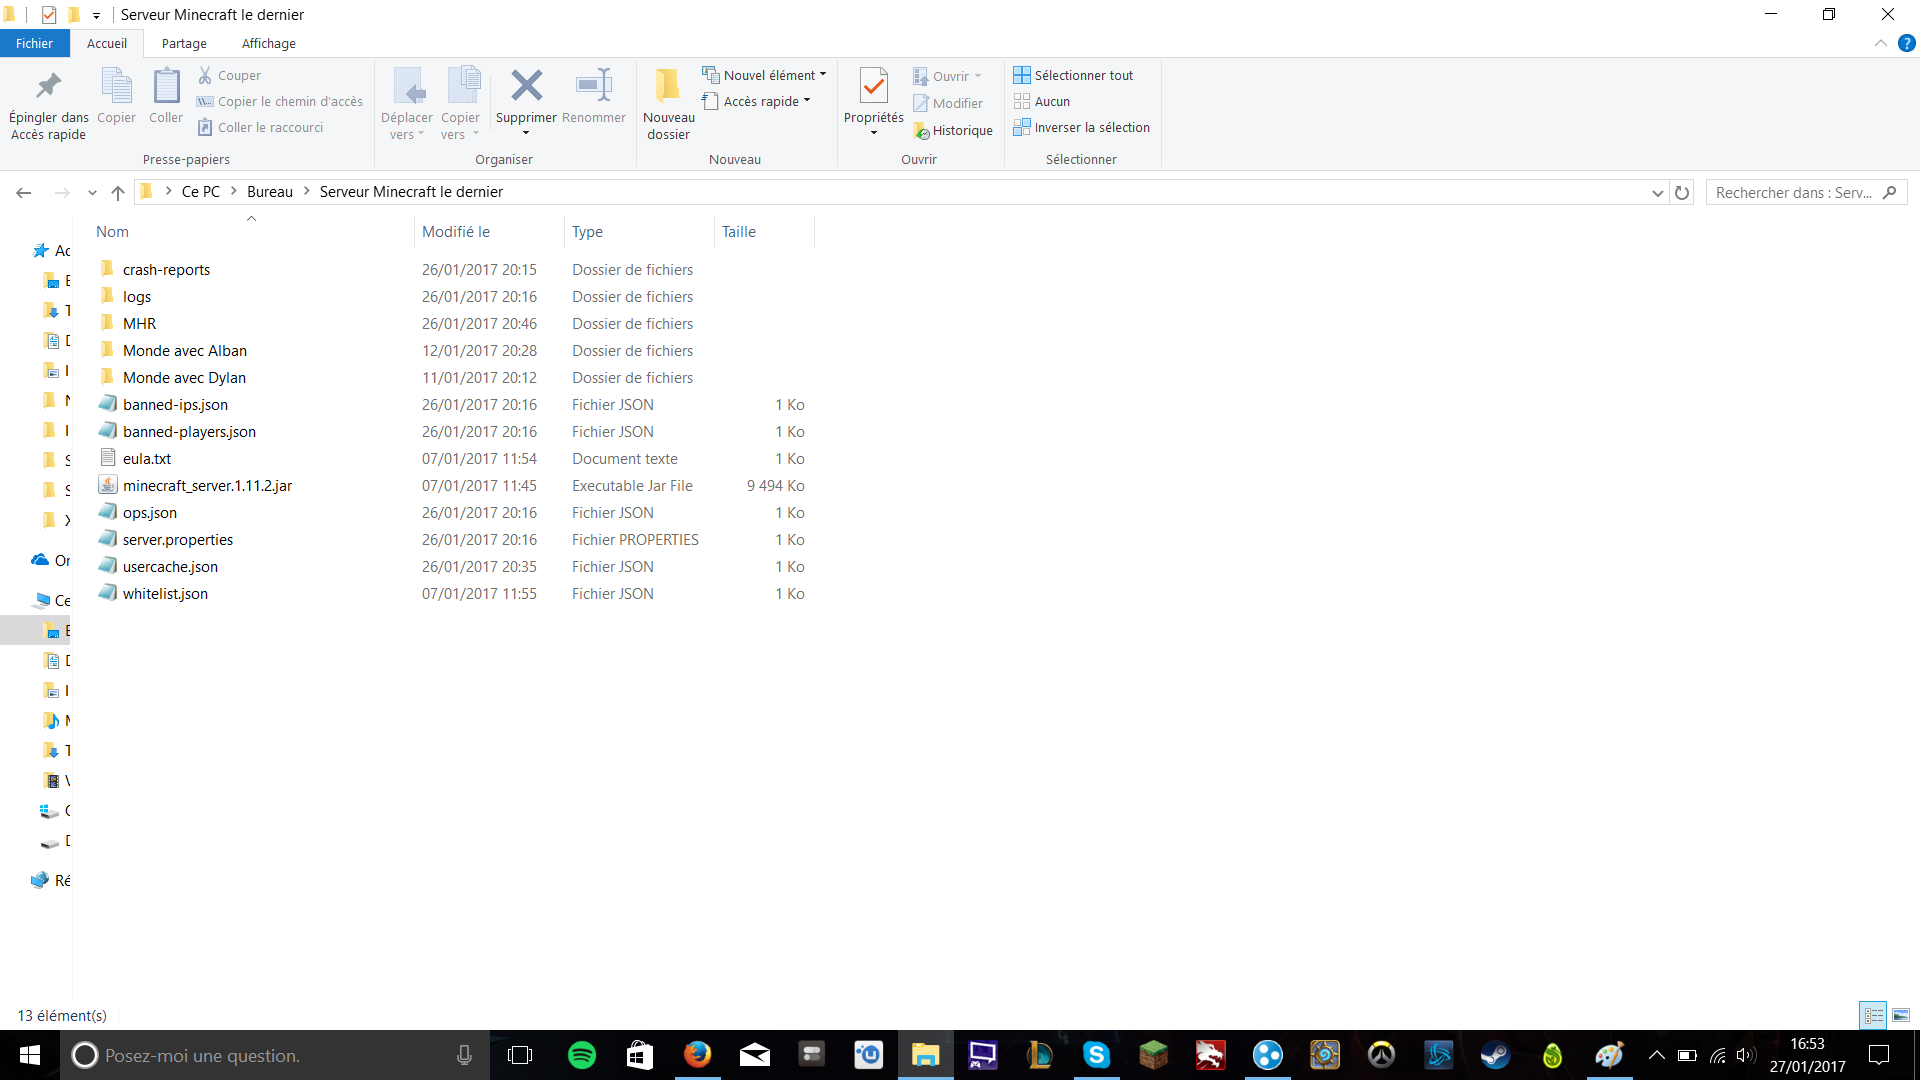The width and height of the screenshot is (1920, 1080).
Task: Open the Action Center notifications icon
Action: 1879,1055
